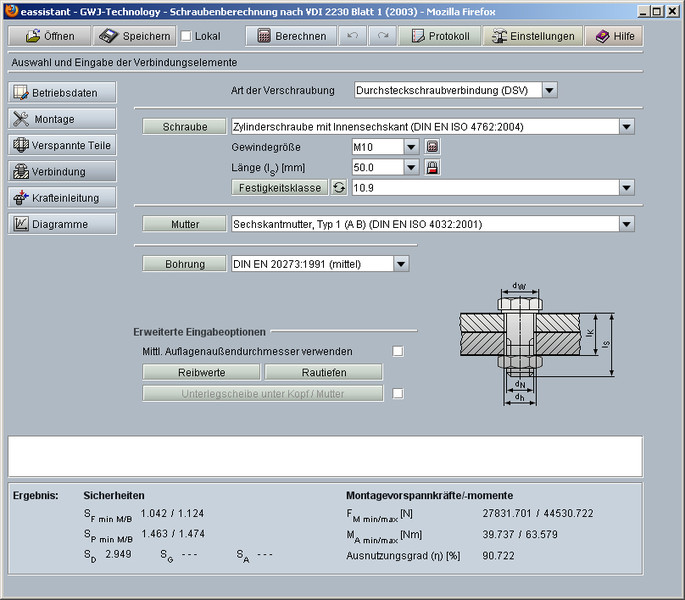Go to the Diagramme section

coord(62,224)
